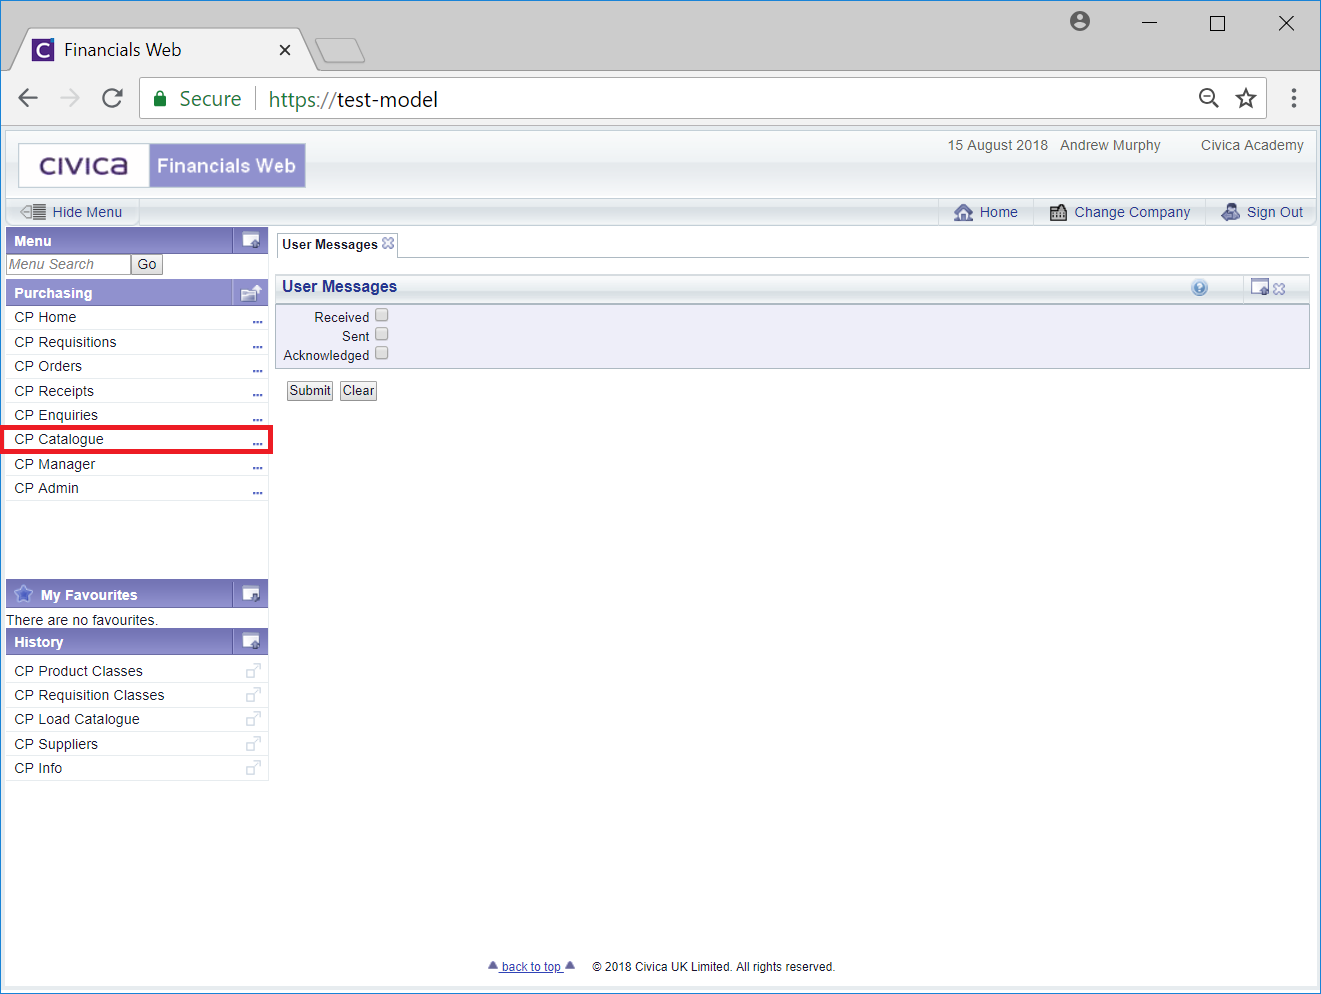The width and height of the screenshot is (1321, 994).
Task: Click the Financials Web banner title
Action: (226, 166)
